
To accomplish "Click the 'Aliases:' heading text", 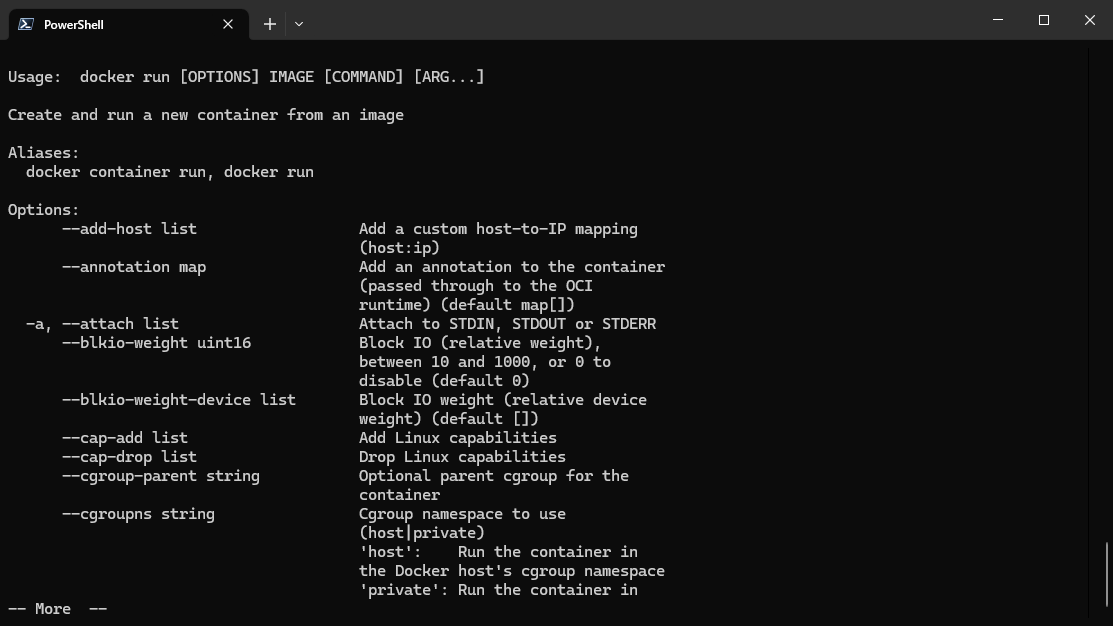I will (43, 153).
